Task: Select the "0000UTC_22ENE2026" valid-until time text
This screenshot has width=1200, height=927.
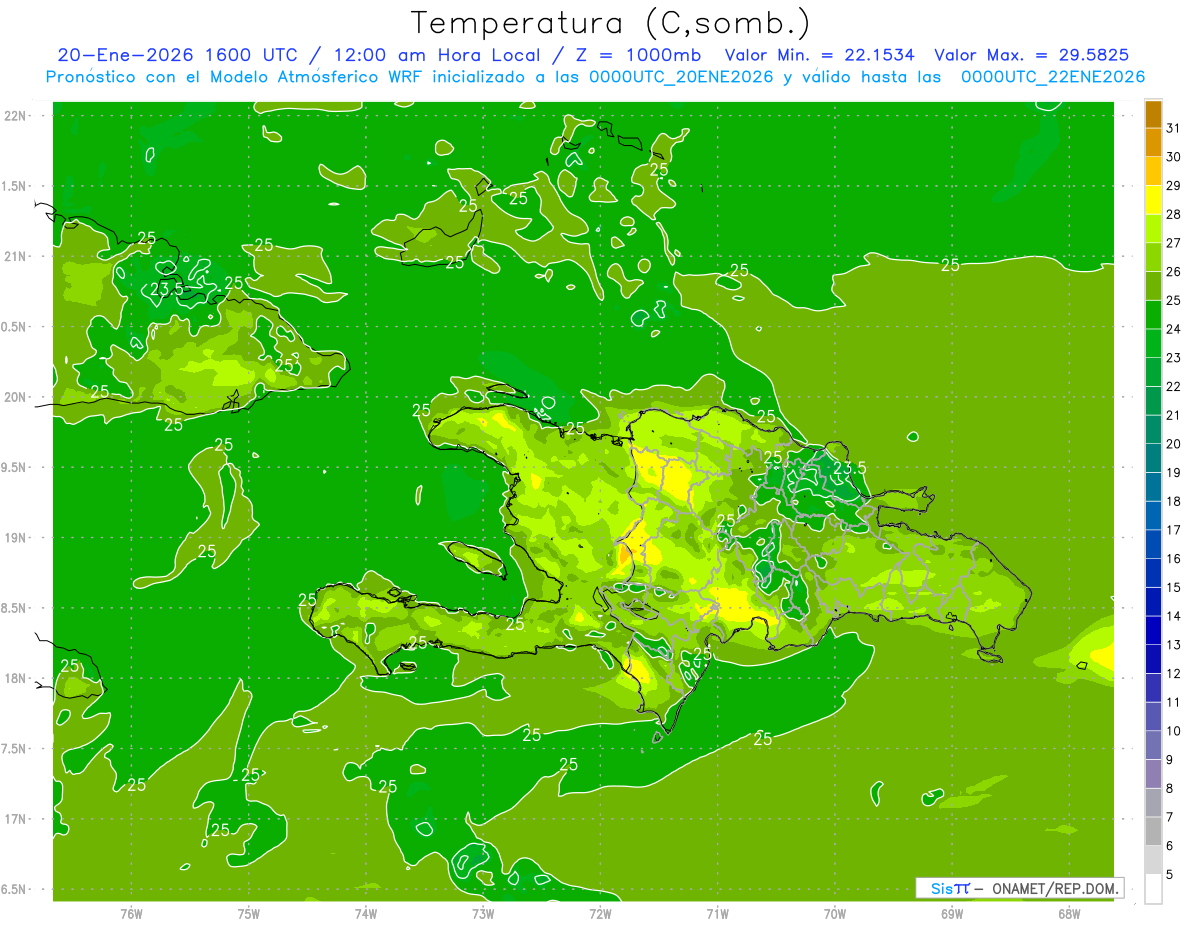Action: point(1052,77)
